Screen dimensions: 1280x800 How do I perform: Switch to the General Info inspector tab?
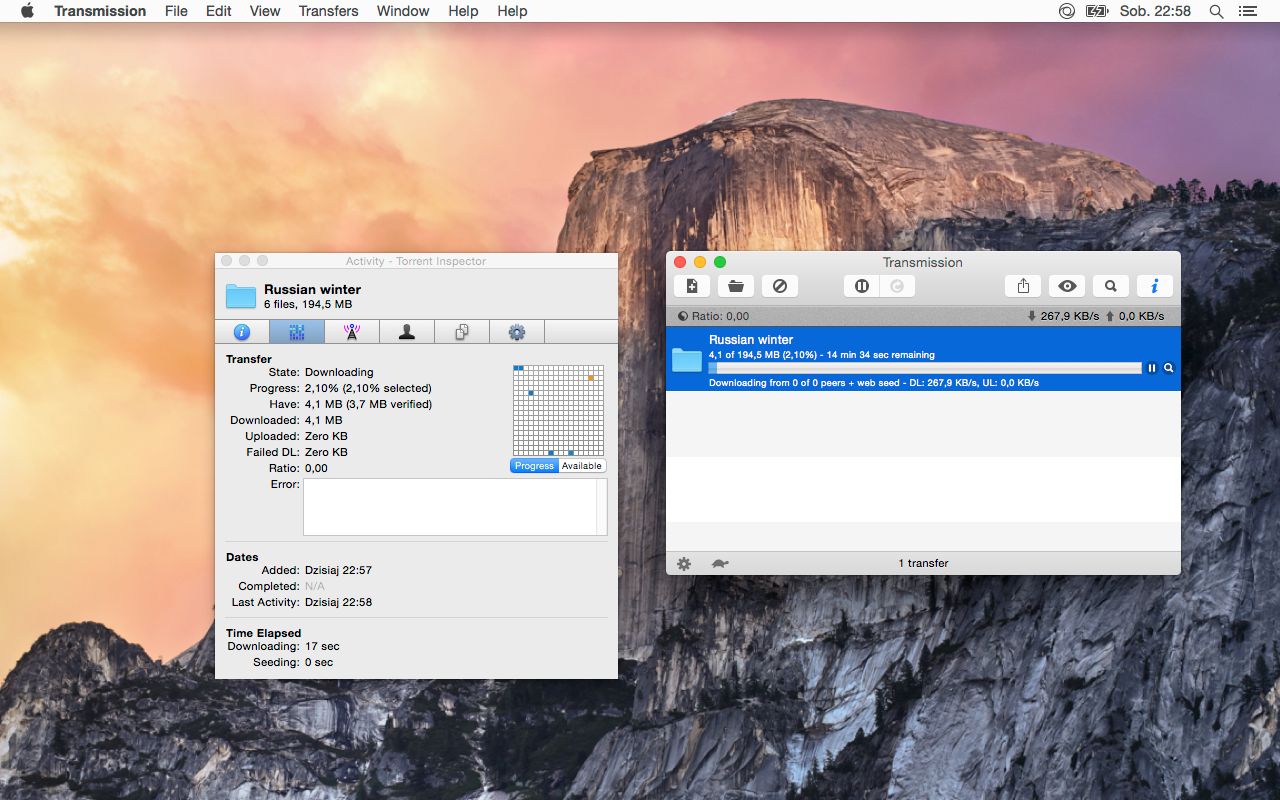click(x=242, y=332)
